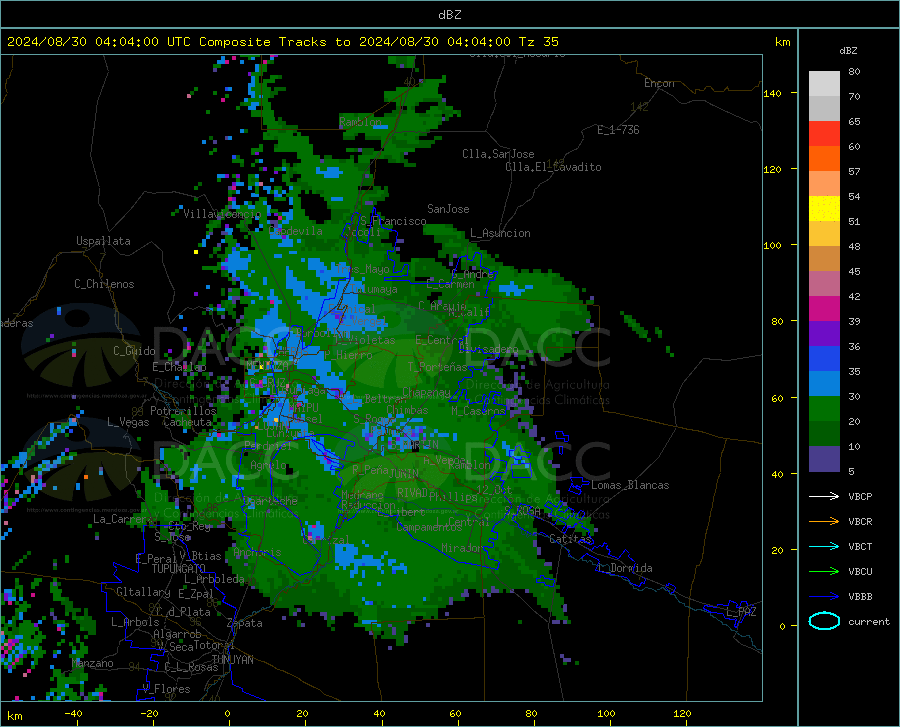Screen dimensions: 900x727
Task: Click the 'Gltallary' map label
Action: 143,592
